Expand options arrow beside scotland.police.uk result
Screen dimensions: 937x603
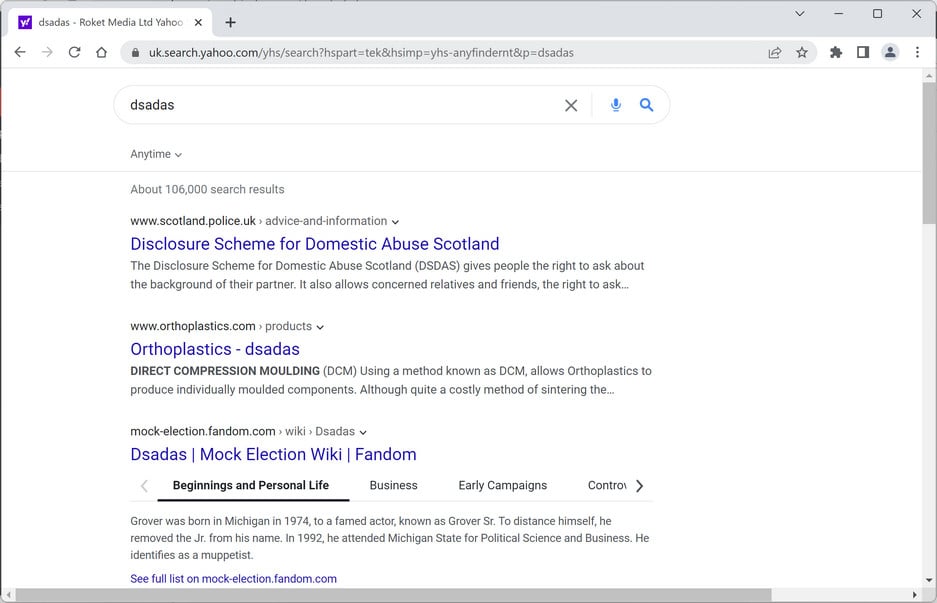pyautogui.click(x=396, y=222)
